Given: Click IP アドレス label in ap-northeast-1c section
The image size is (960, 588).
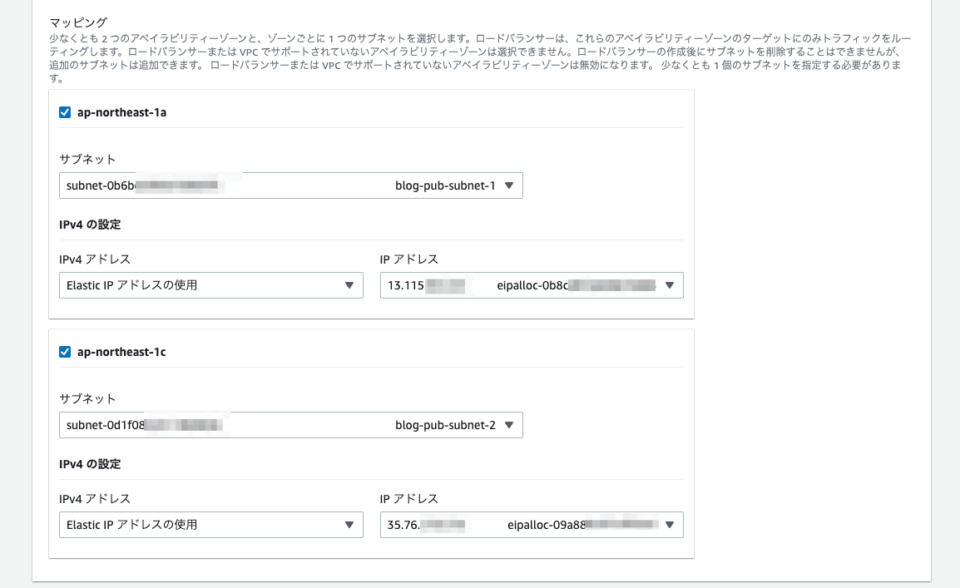Looking at the screenshot, I should pyautogui.click(x=409, y=499).
